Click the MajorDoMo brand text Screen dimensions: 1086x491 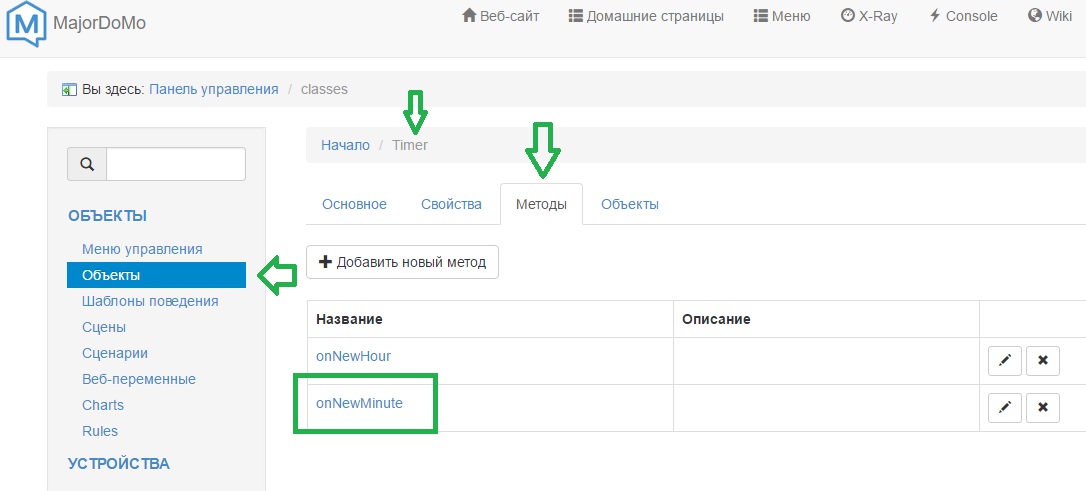[x=99, y=24]
